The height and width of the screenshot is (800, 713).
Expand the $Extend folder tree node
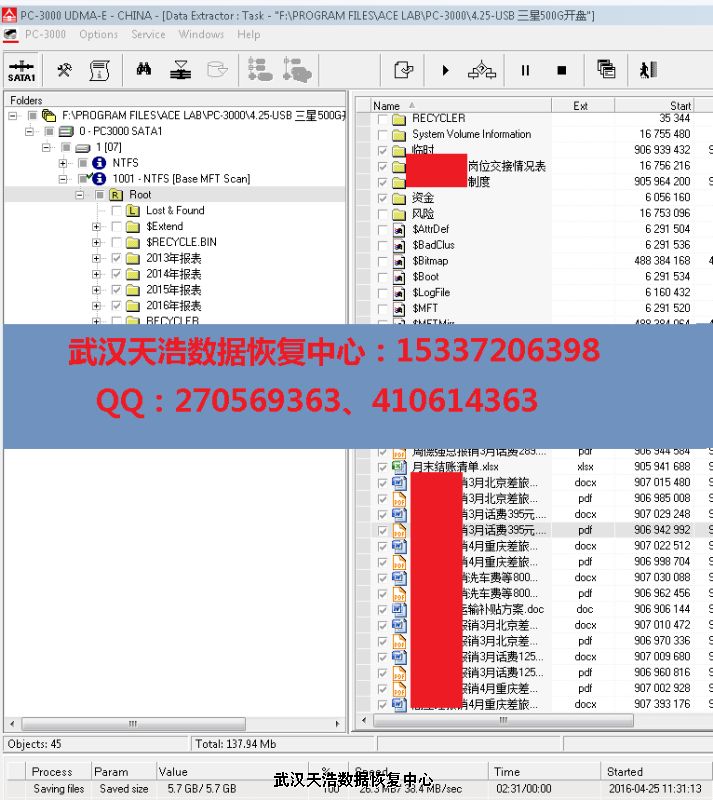click(97, 227)
